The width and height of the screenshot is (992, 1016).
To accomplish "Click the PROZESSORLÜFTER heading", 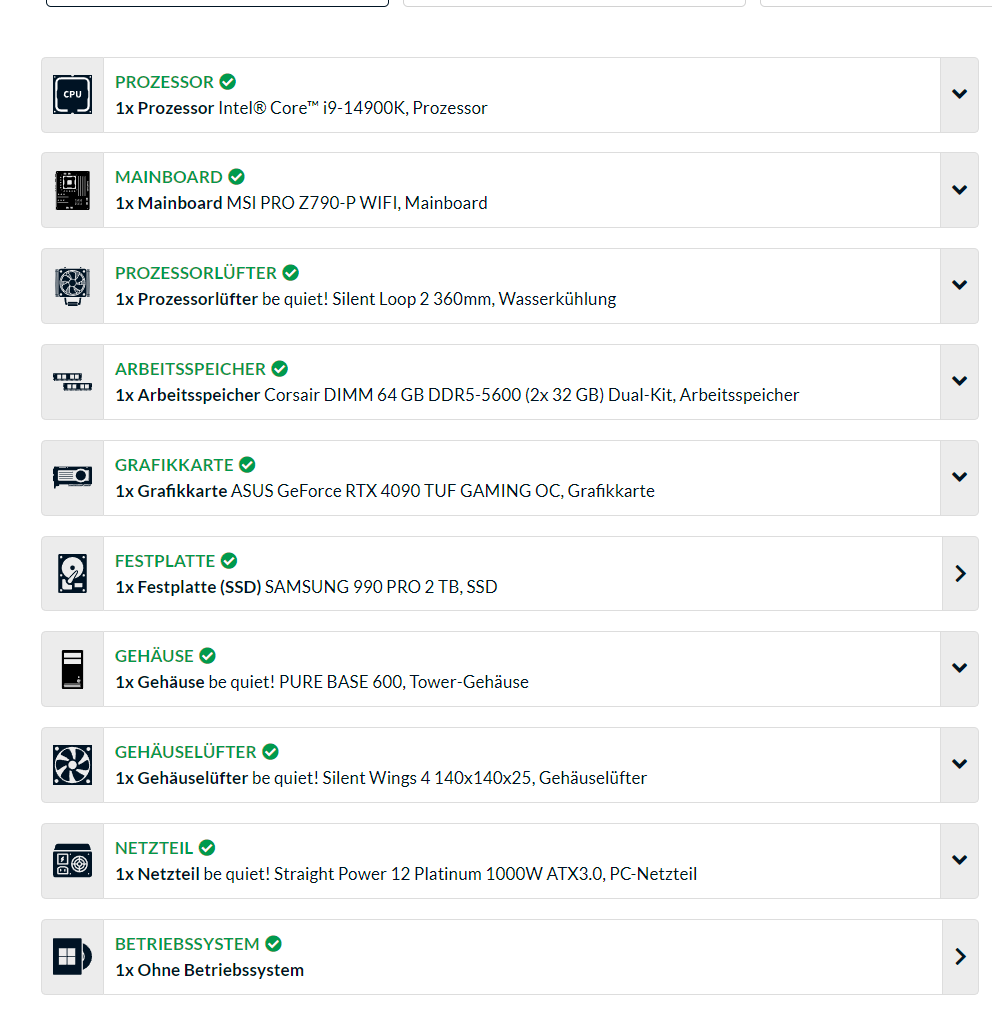I will (196, 273).
